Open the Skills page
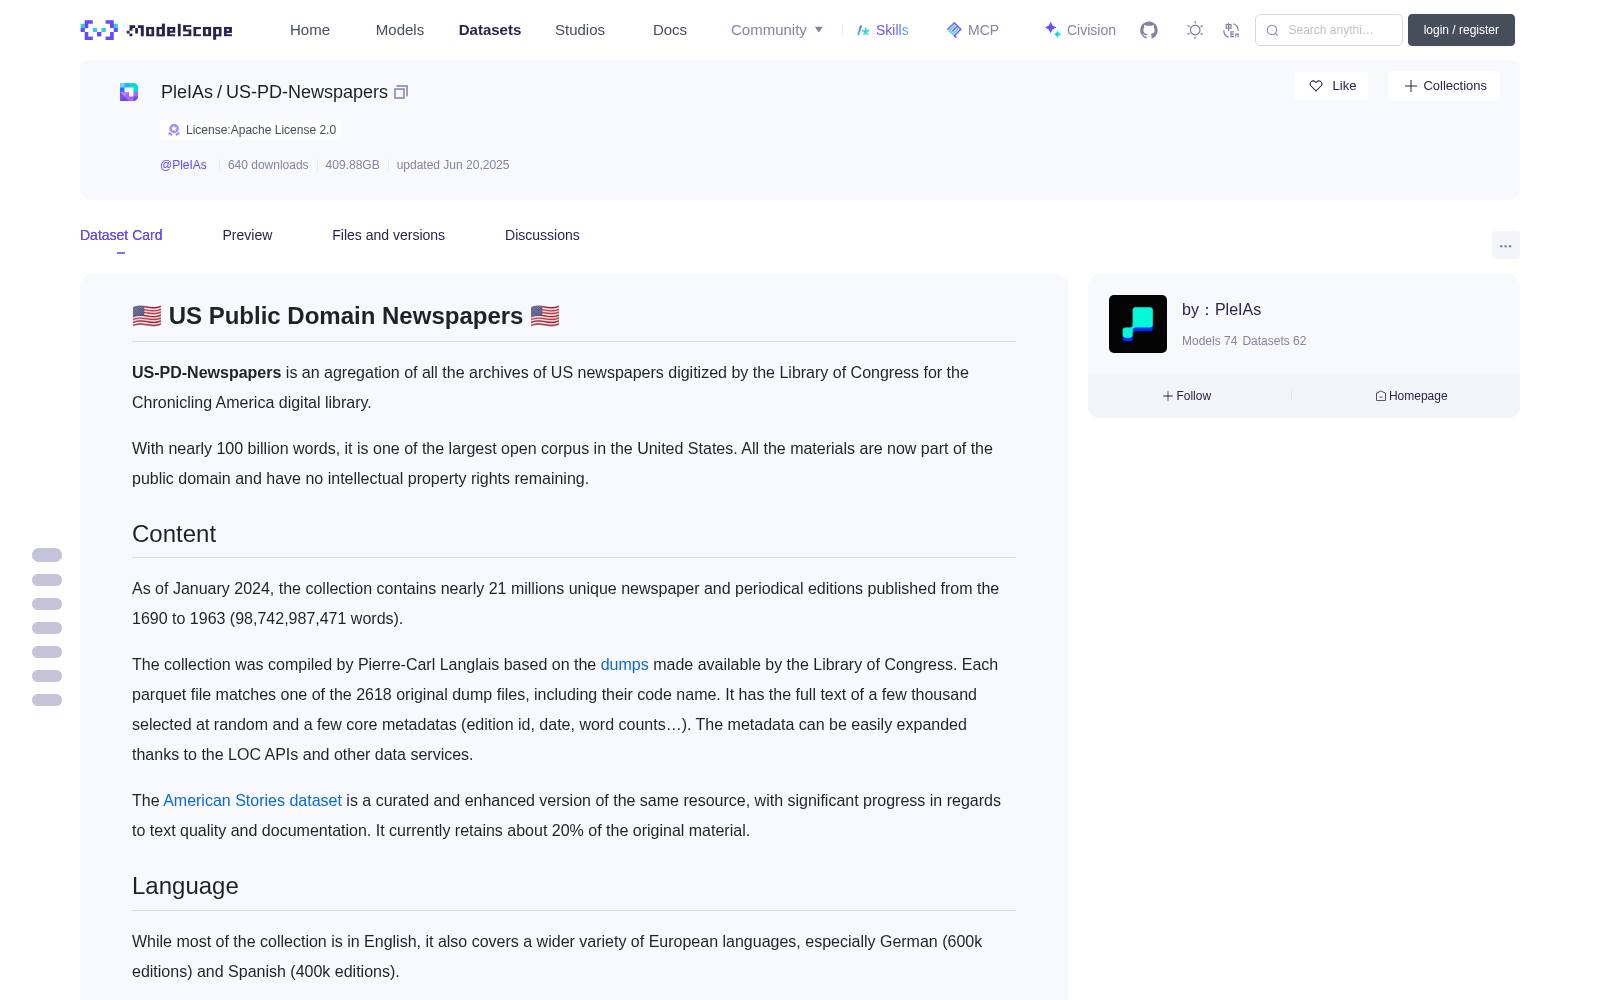This screenshot has width=1600, height=1000. coord(882,30)
